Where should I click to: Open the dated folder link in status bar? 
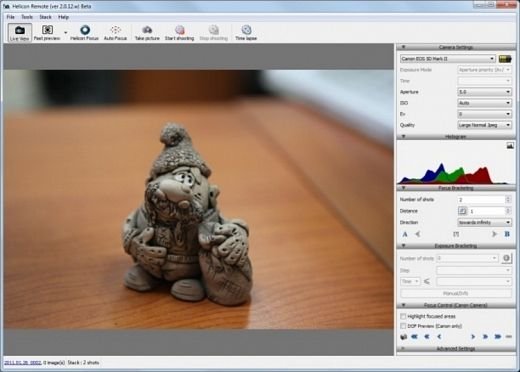(23, 362)
